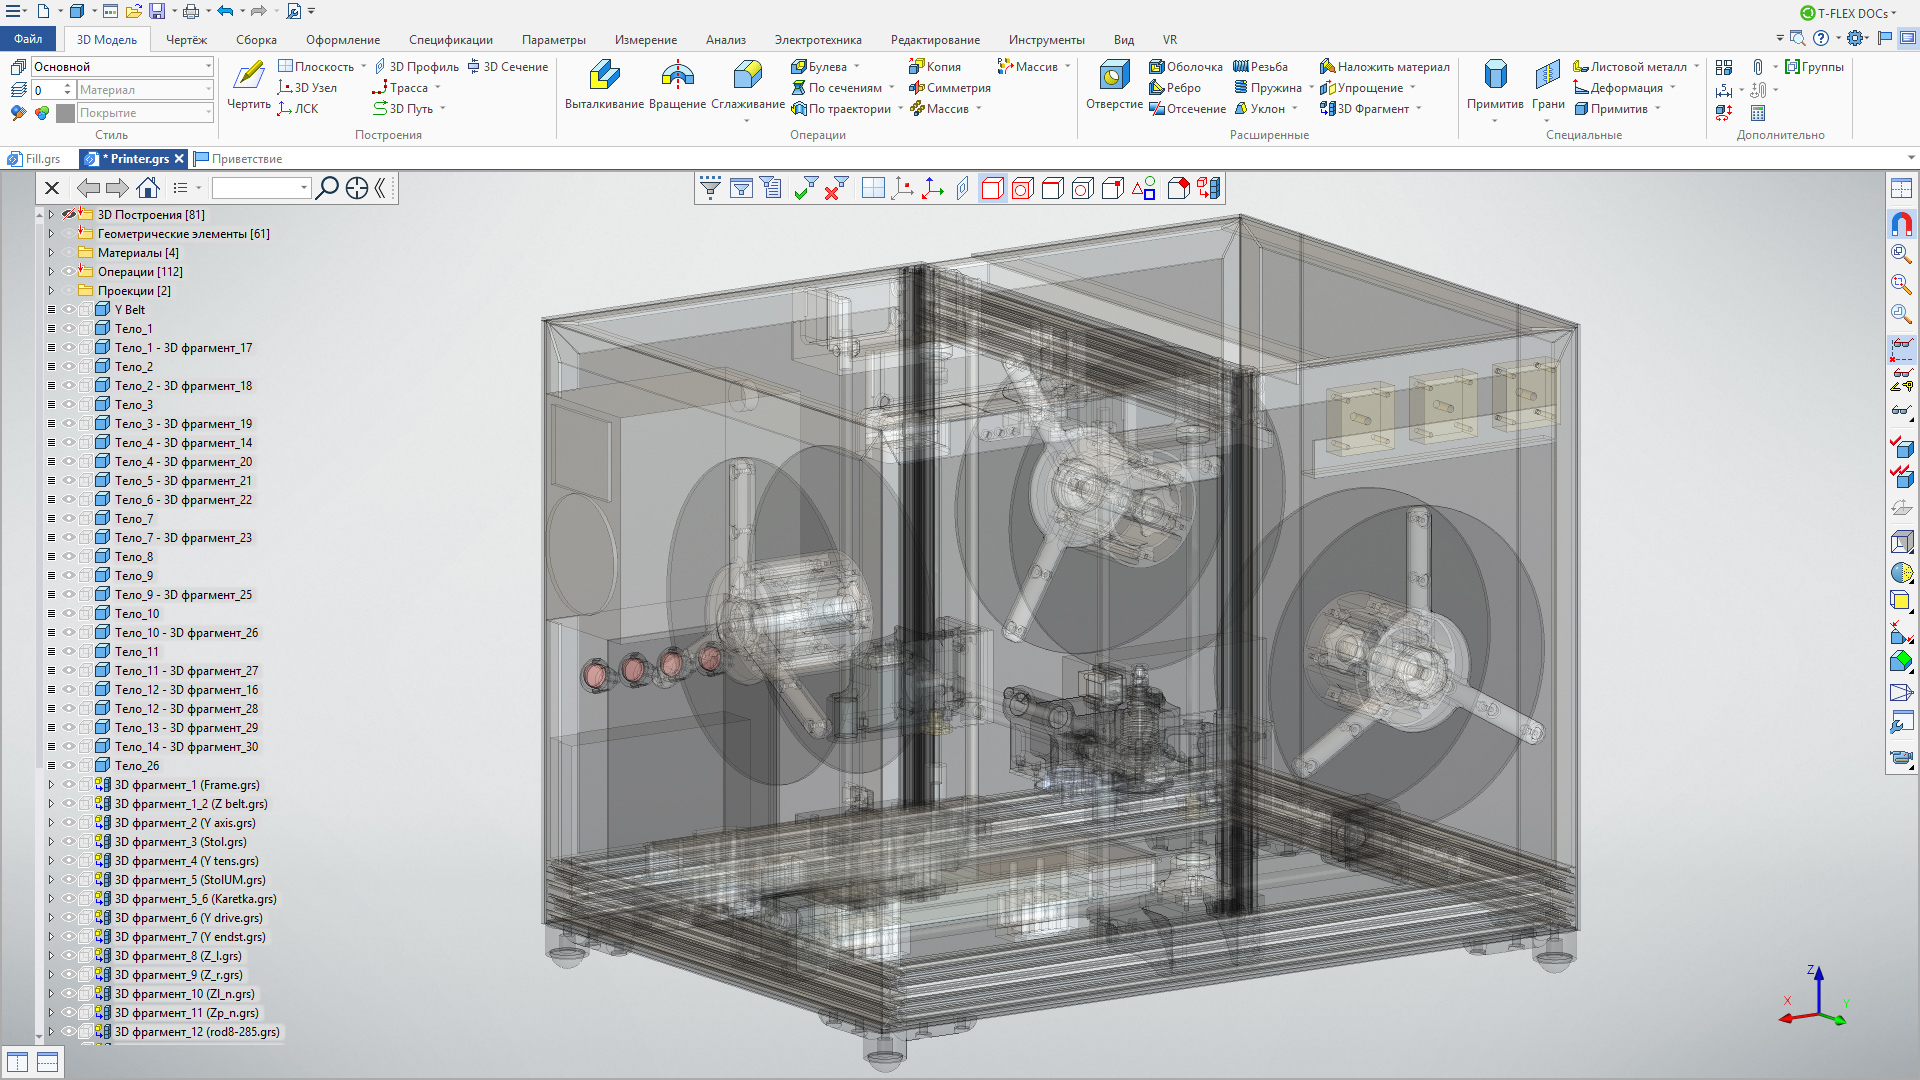Screen dimensions: 1920x1080
Task: Click the Пружина button
Action: [x=1268, y=88]
